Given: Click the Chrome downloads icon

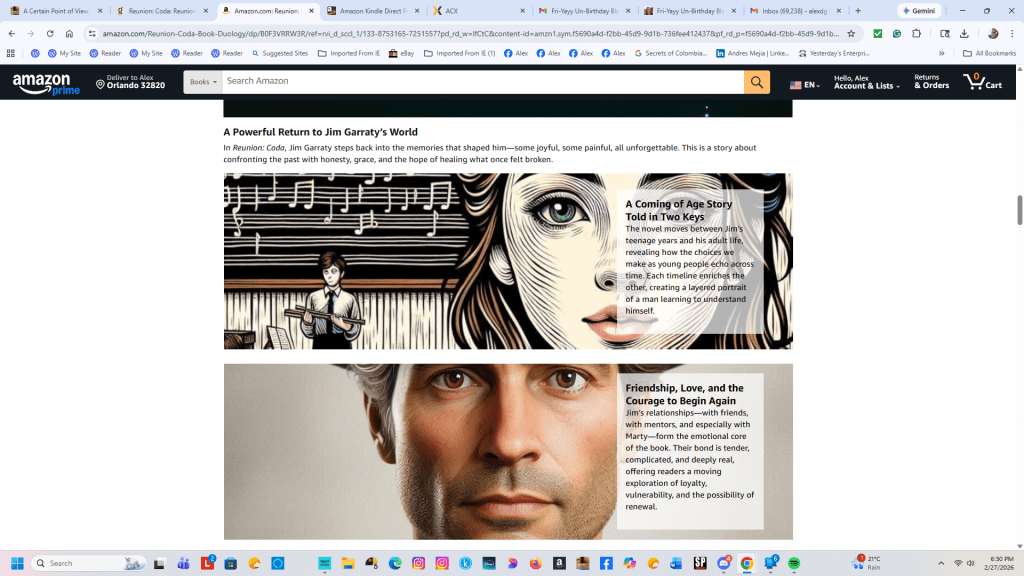Looking at the screenshot, I should pos(964,33).
